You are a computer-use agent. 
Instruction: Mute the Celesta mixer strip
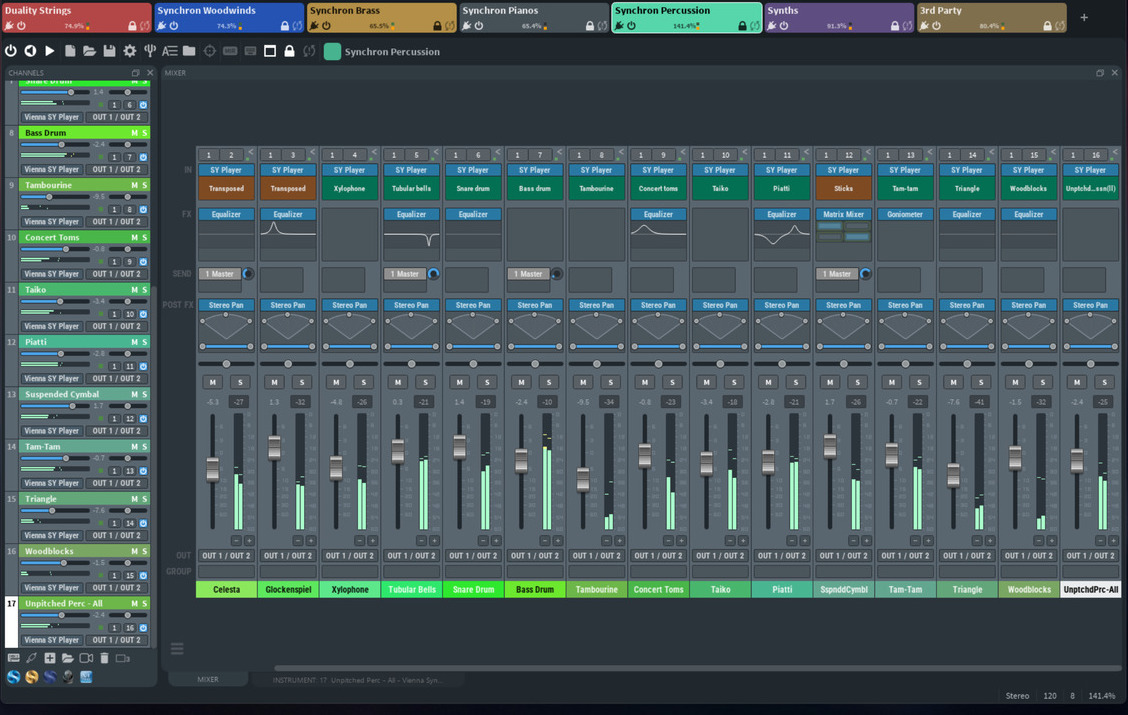click(212, 382)
